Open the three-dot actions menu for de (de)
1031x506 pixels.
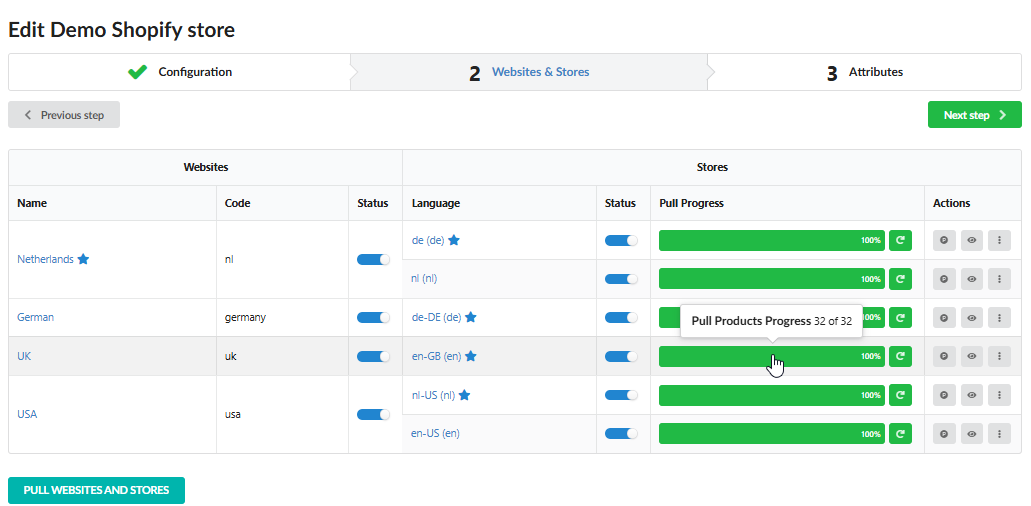click(999, 240)
